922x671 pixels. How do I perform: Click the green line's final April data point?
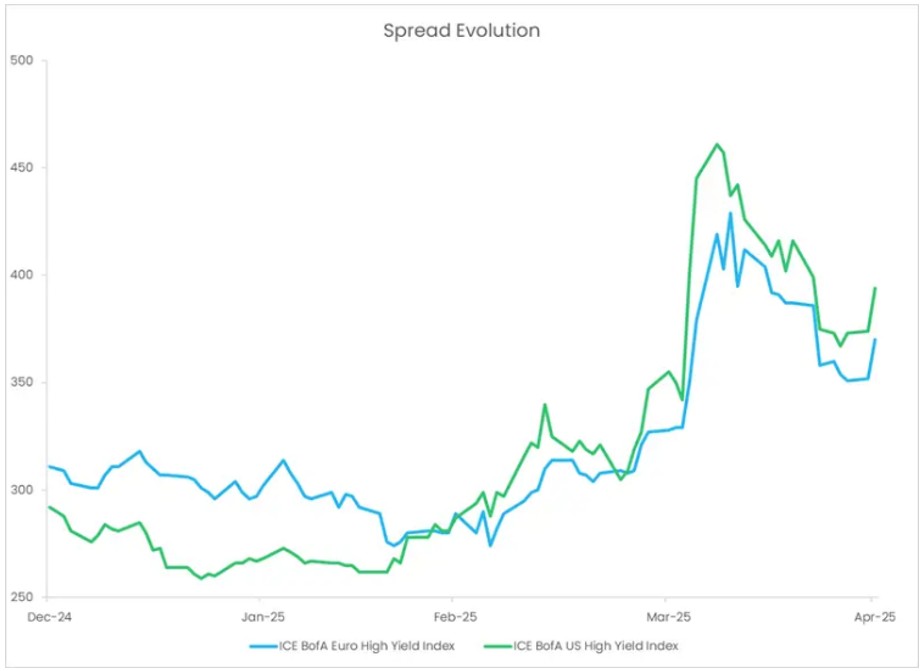click(x=875, y=288)
